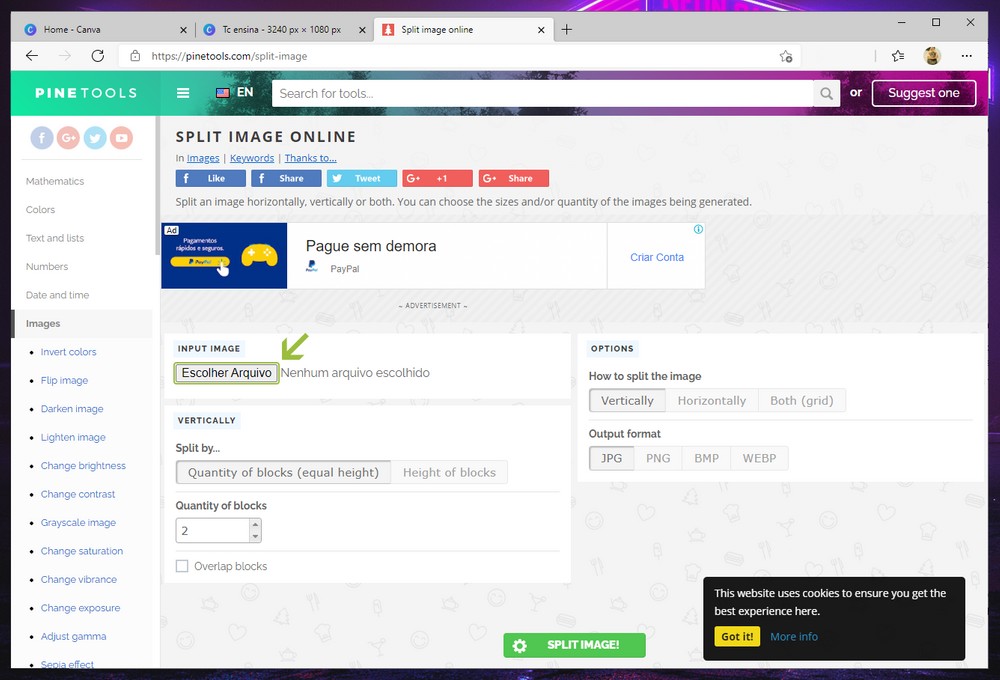This screenshot has height=680, width=1000.
Task: Click the Twitter circle icon in sidebar
Action: tap(95, 138)
